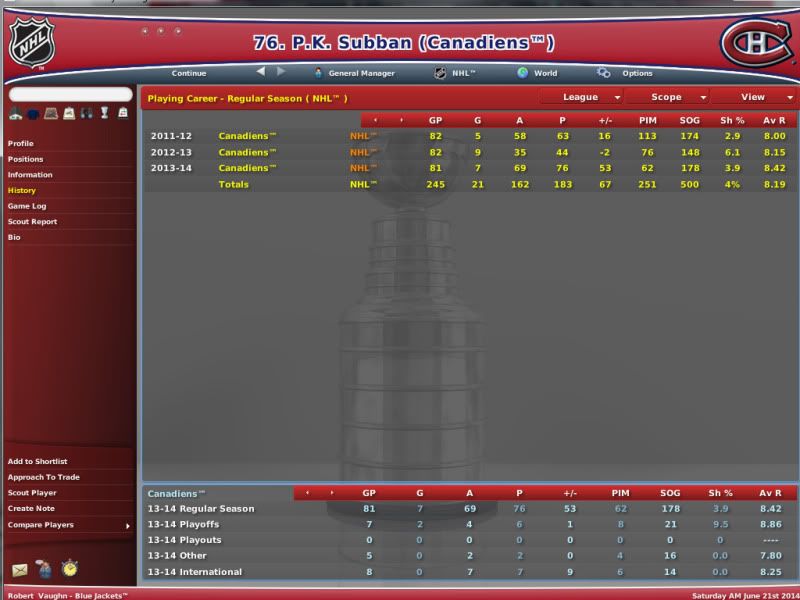
Task: Click the 13-14 International row
Action: click(470, 572)
